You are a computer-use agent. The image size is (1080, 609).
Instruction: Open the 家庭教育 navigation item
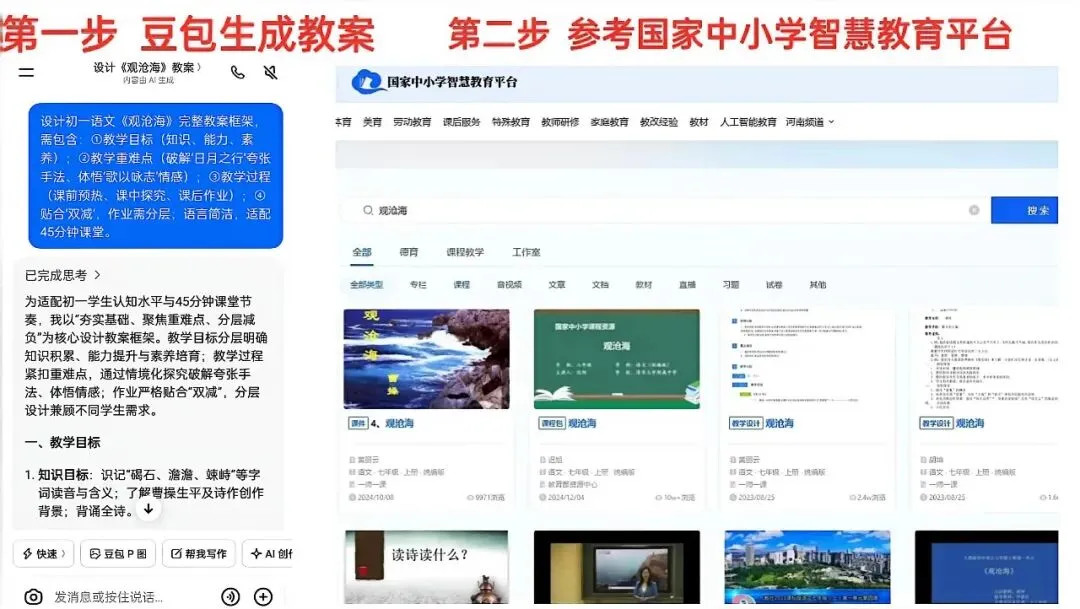point(610,122)
